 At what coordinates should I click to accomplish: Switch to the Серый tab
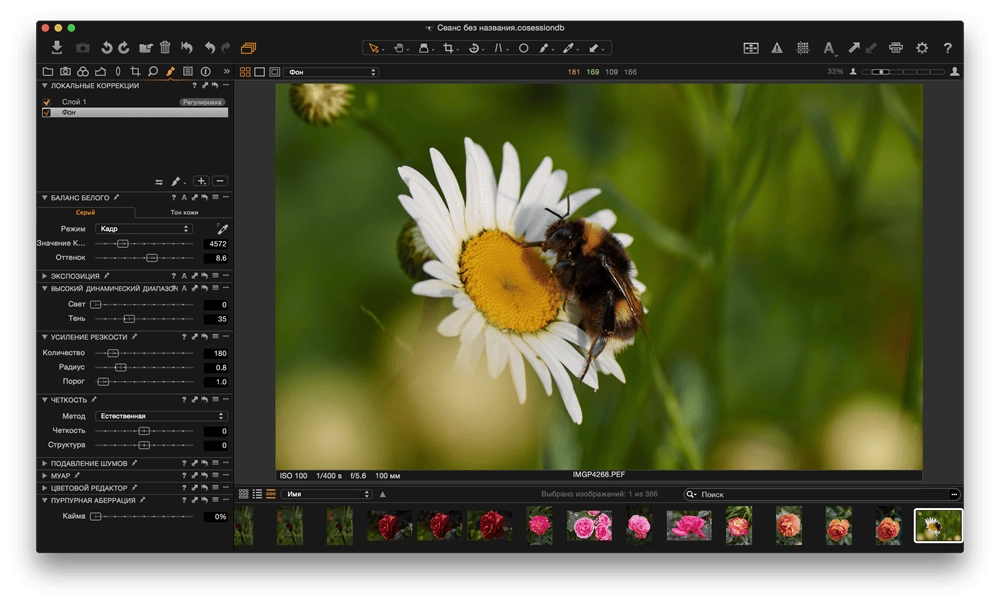(x=85, y=212)
